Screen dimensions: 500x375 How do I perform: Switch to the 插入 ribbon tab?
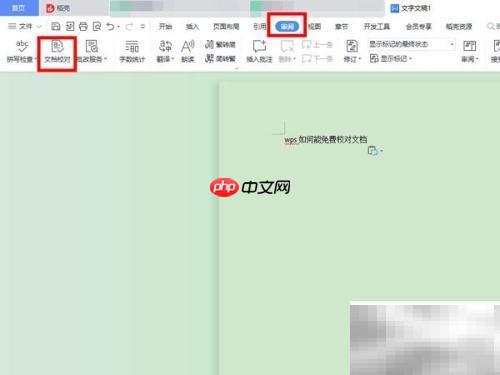pos(192,26)
